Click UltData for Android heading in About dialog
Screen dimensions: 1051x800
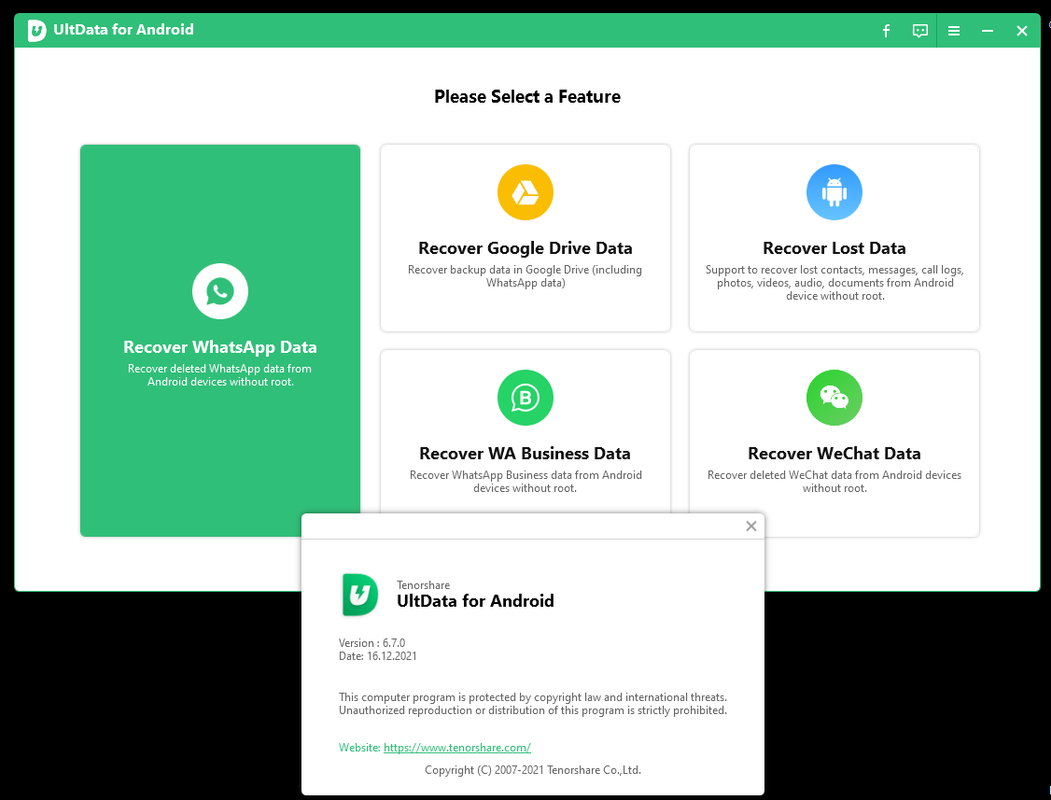click(x=475, y=600)
